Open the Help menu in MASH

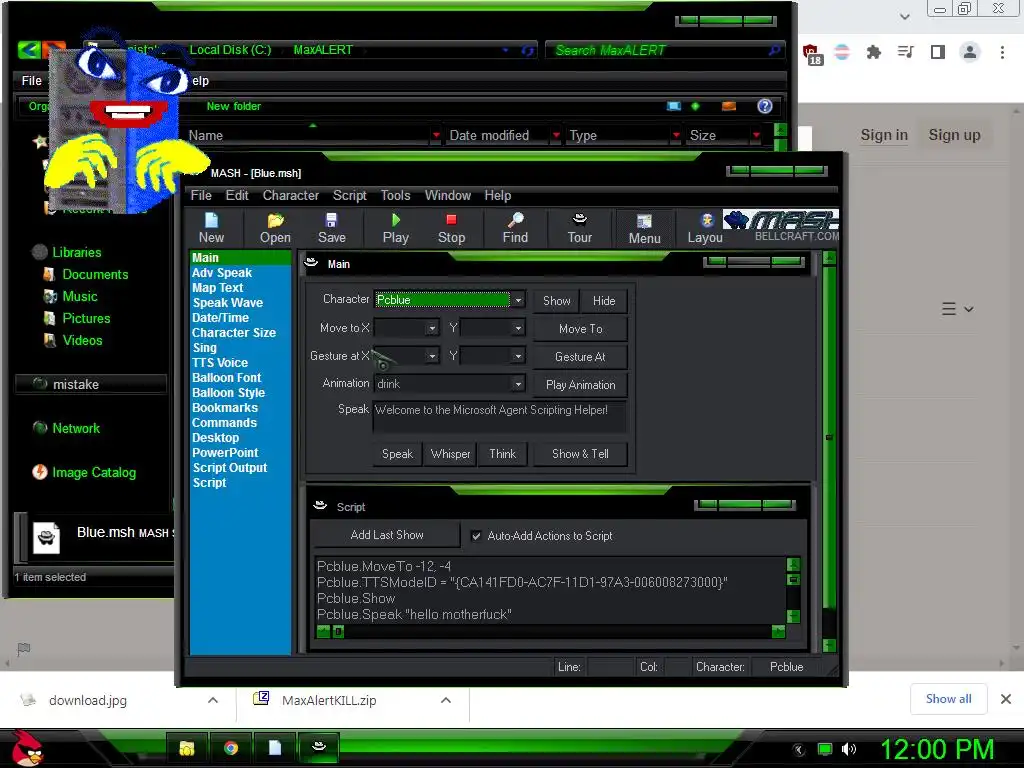pos(498,195)
